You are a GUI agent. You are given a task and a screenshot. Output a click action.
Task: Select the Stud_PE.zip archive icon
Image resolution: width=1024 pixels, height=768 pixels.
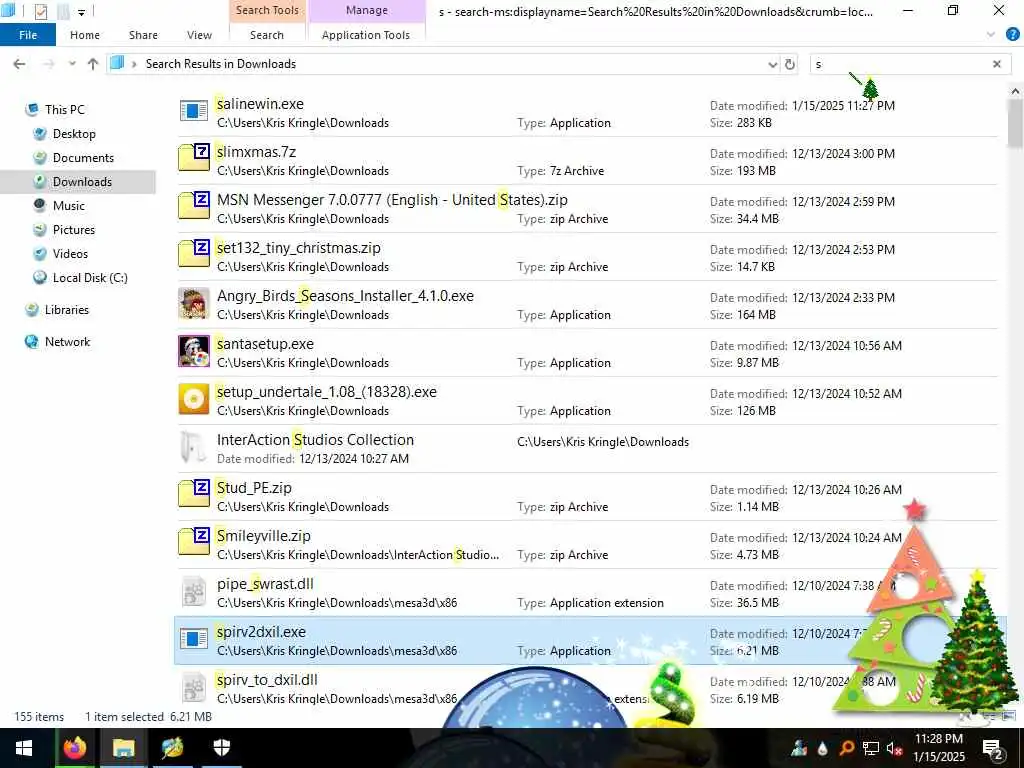coord(193,493)
